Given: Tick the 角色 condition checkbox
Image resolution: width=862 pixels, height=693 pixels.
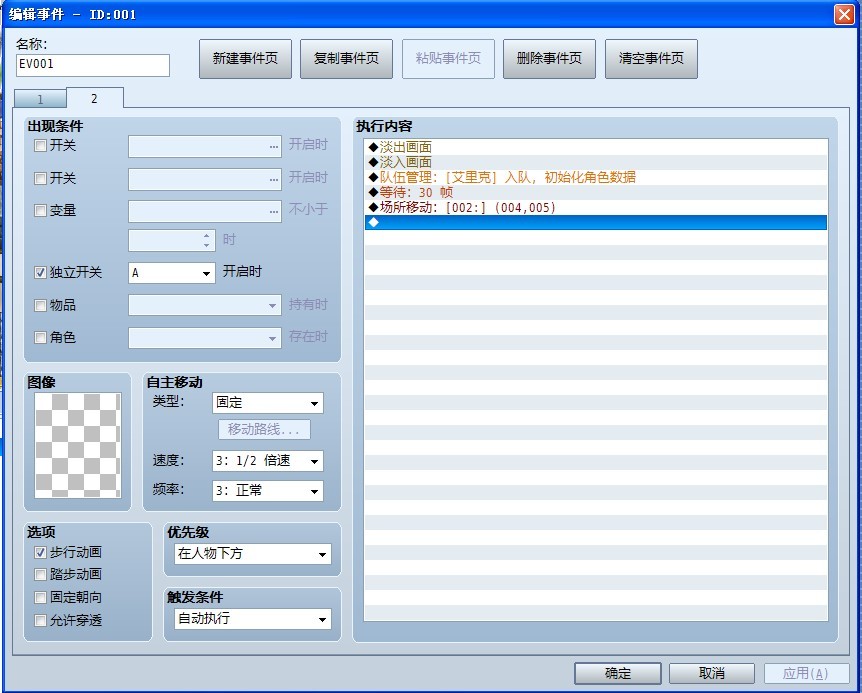Looking at the screenshot, I should (x=40, y=337).
